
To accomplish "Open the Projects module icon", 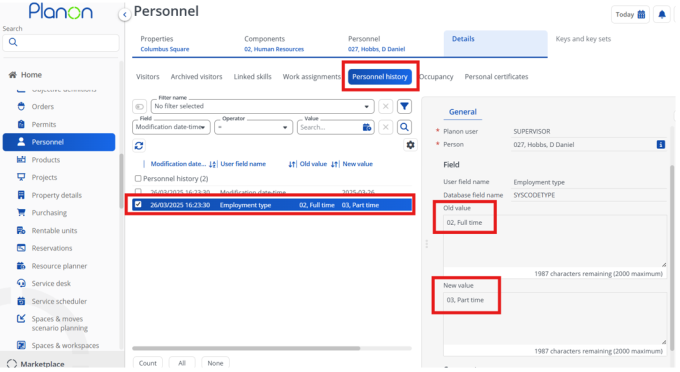I will 21,177.
